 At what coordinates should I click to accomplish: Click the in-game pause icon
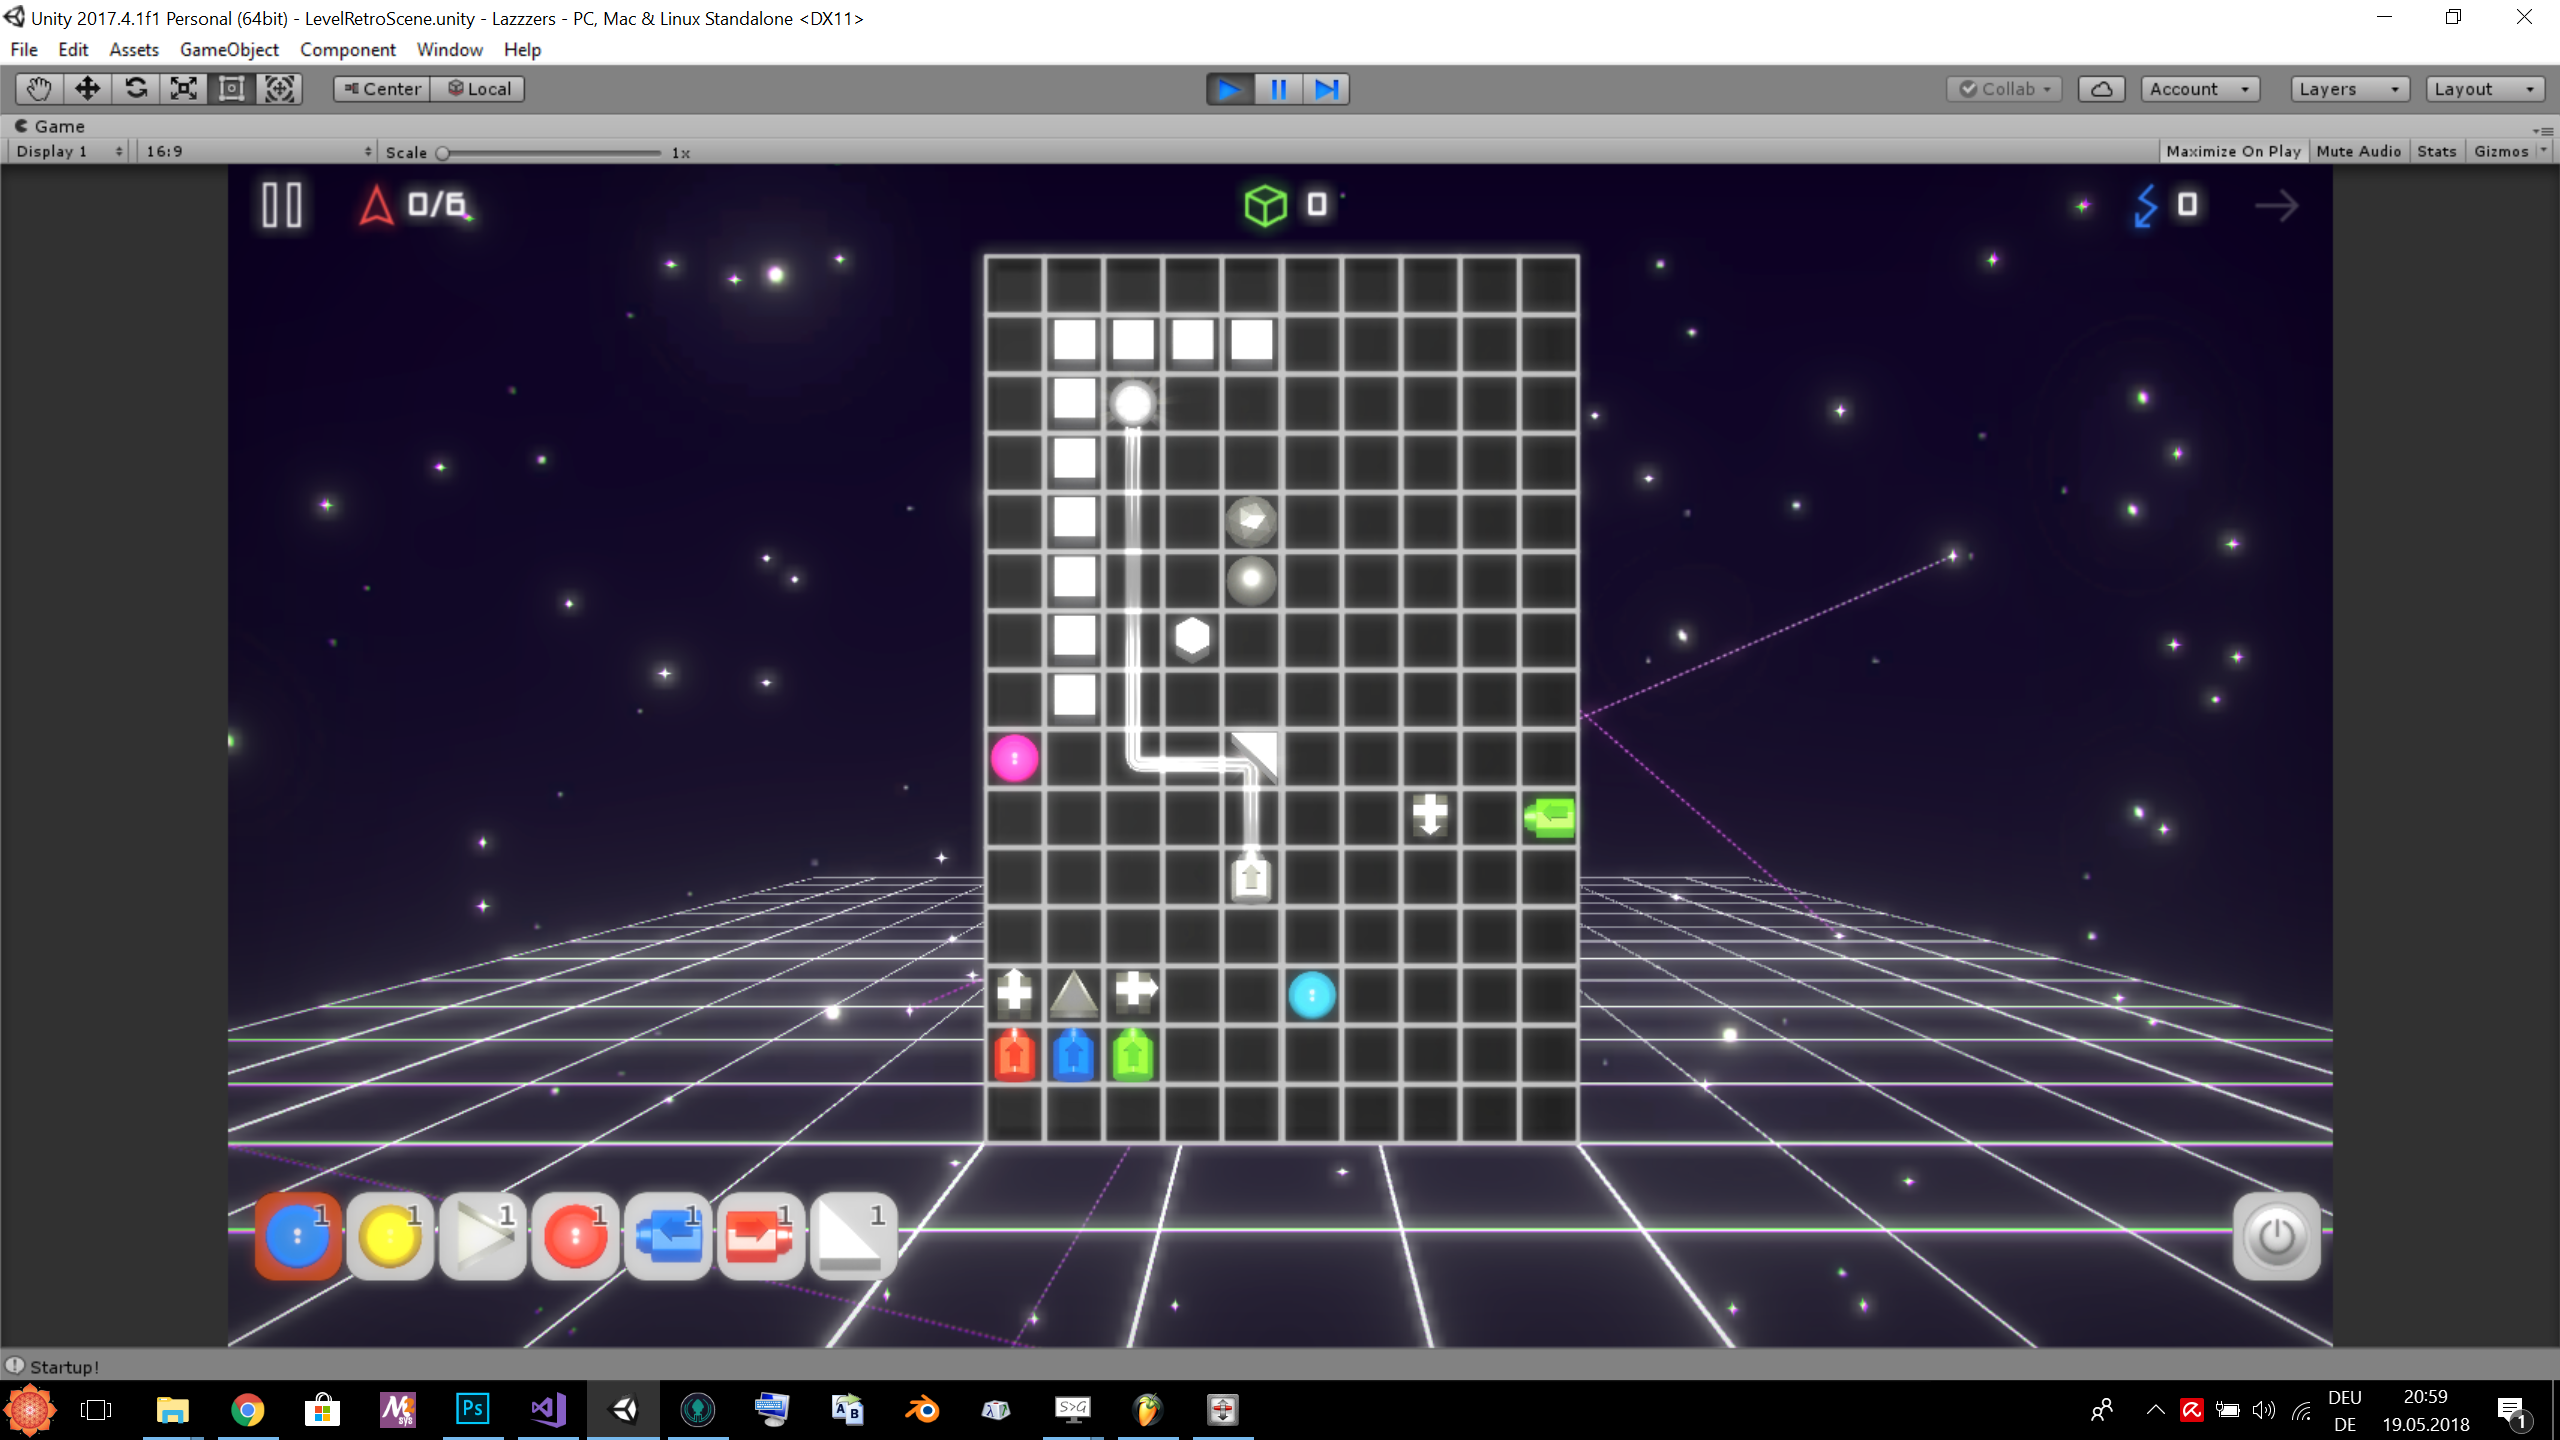282,205
